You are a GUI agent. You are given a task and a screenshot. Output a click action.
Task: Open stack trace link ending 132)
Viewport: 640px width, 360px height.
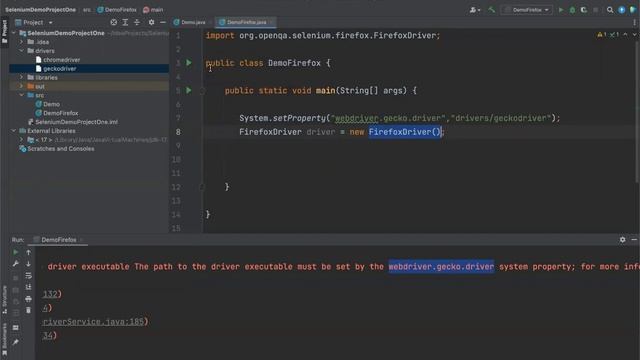50,294
